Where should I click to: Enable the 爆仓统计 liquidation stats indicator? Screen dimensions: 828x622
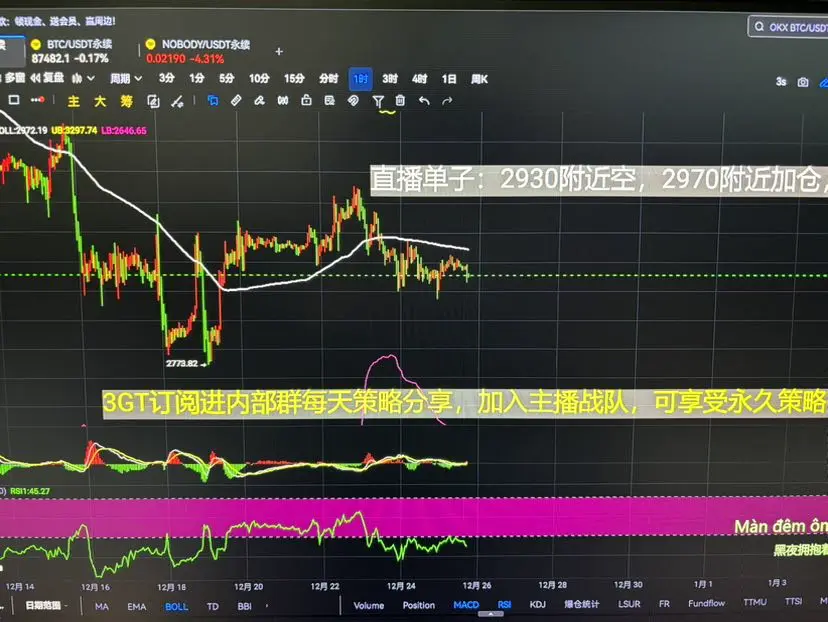[x=581, y=604]
